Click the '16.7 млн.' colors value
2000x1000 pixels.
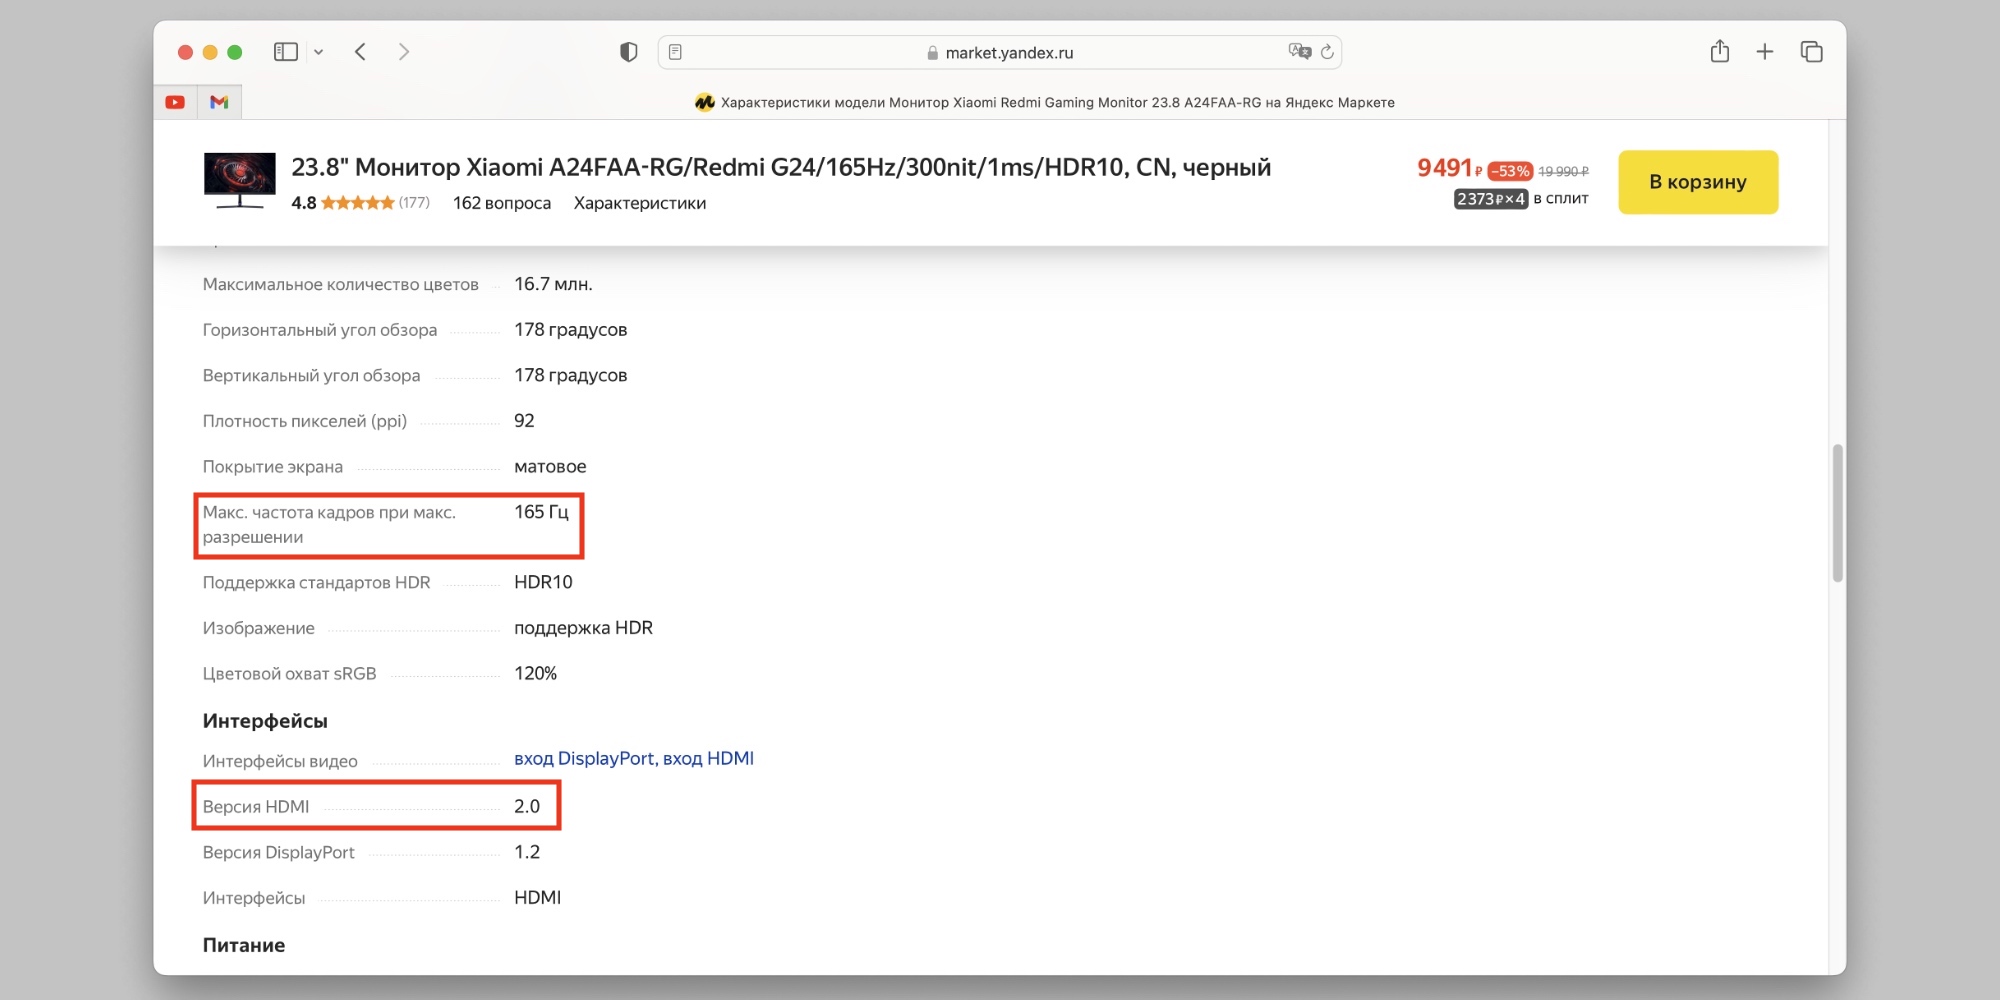click(x=553, y=284)
